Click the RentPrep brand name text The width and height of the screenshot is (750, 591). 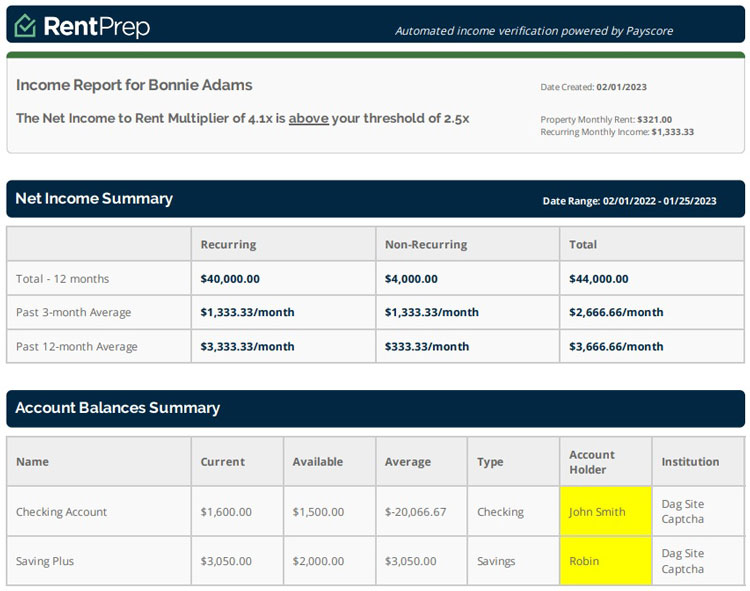(x=96, y=26)
